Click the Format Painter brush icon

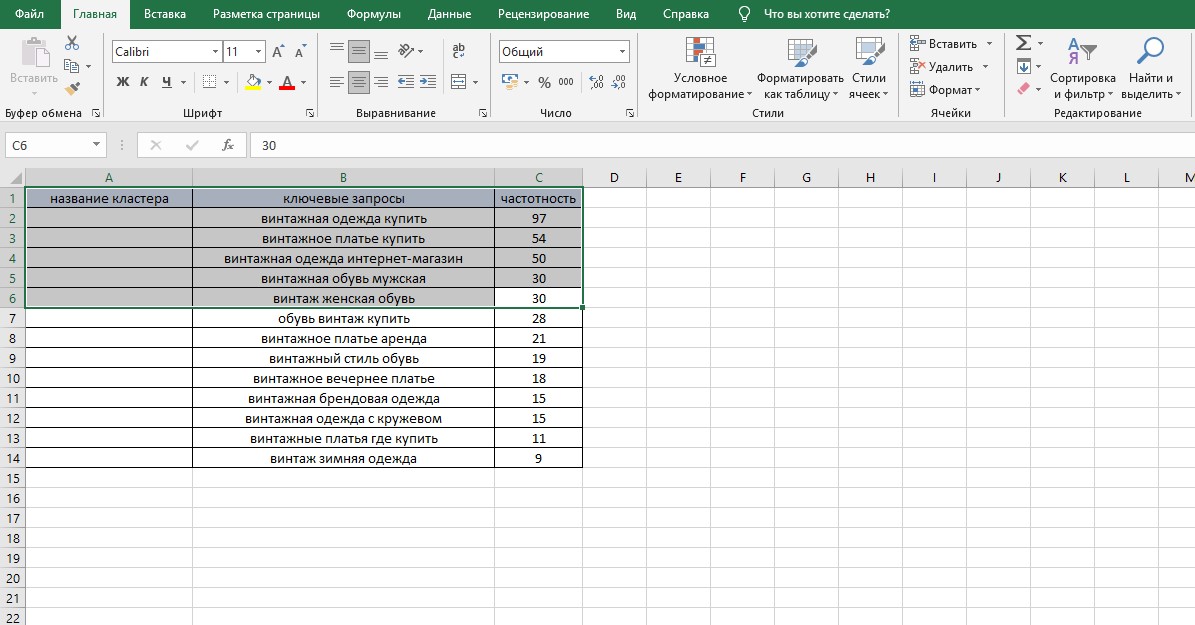pos(72,89)
